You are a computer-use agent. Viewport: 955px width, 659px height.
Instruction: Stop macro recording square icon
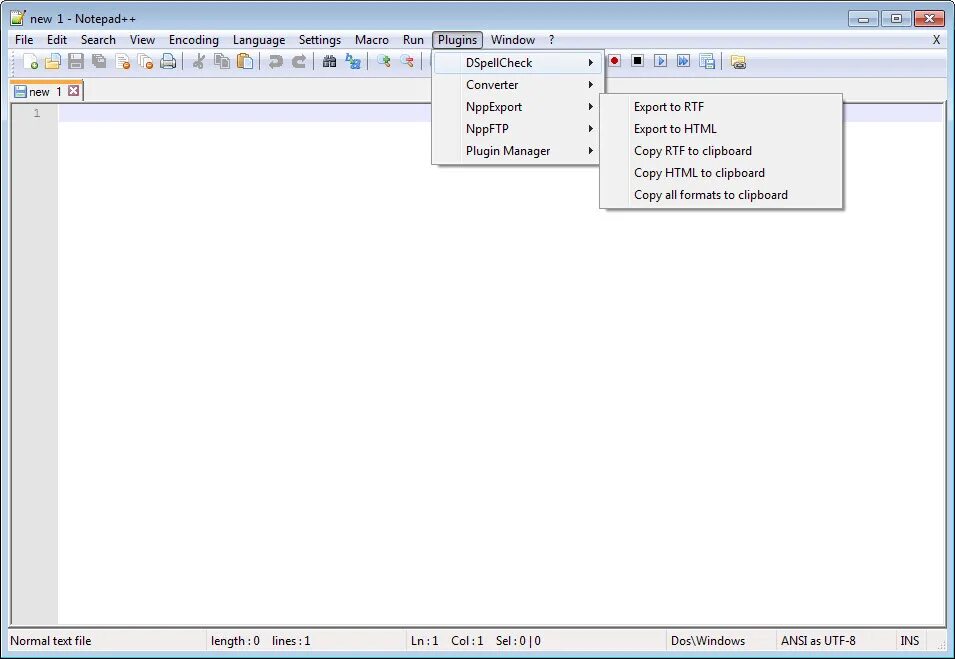point(637,61)
